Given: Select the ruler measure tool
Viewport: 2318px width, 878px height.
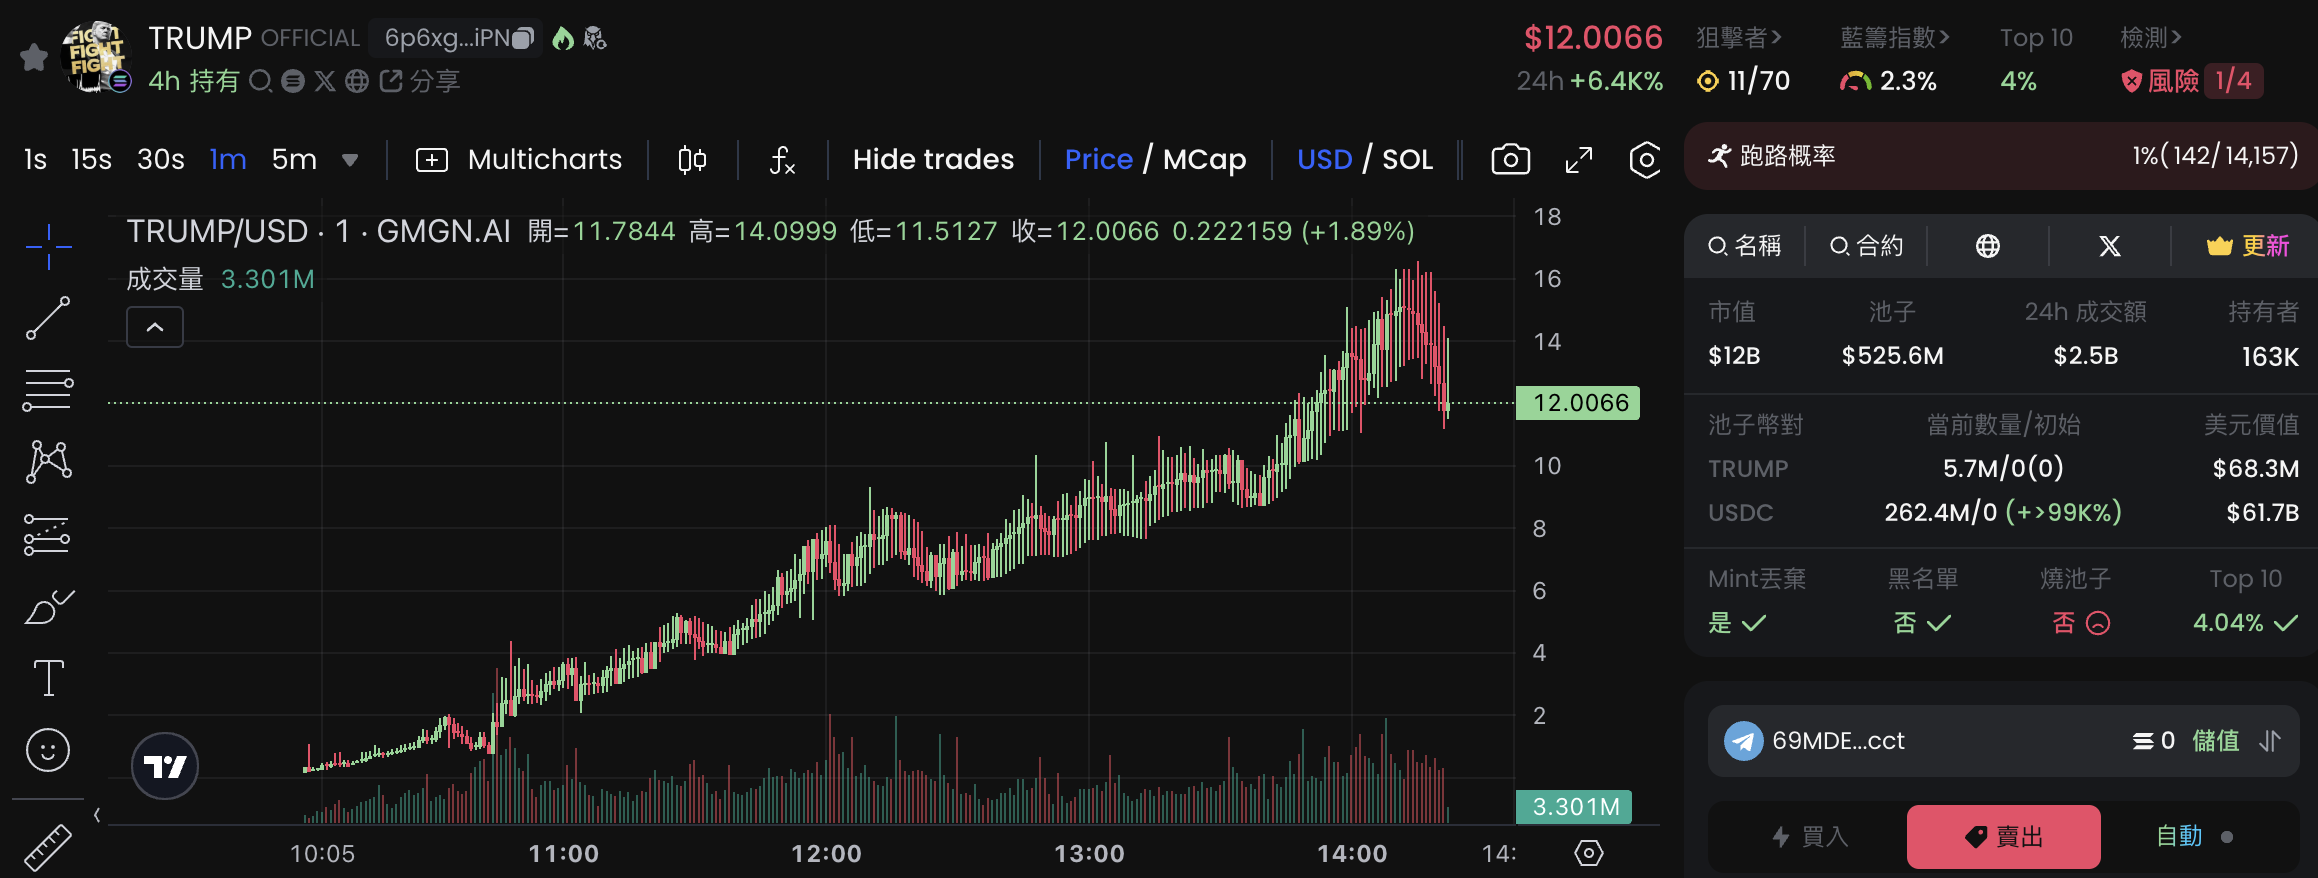Looking at the screenshot, I should point(48,846).
